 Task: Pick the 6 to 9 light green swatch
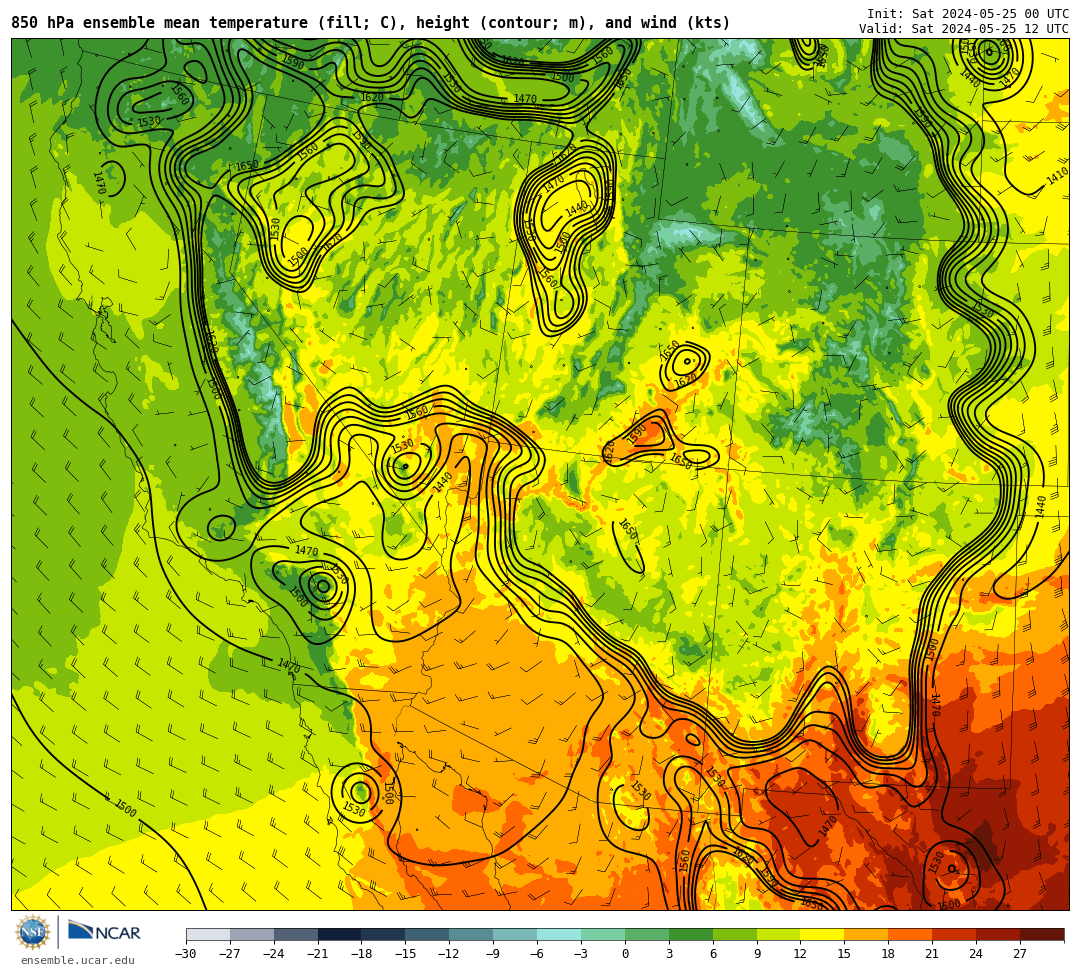pyautogui.click(x=735, y=934)
